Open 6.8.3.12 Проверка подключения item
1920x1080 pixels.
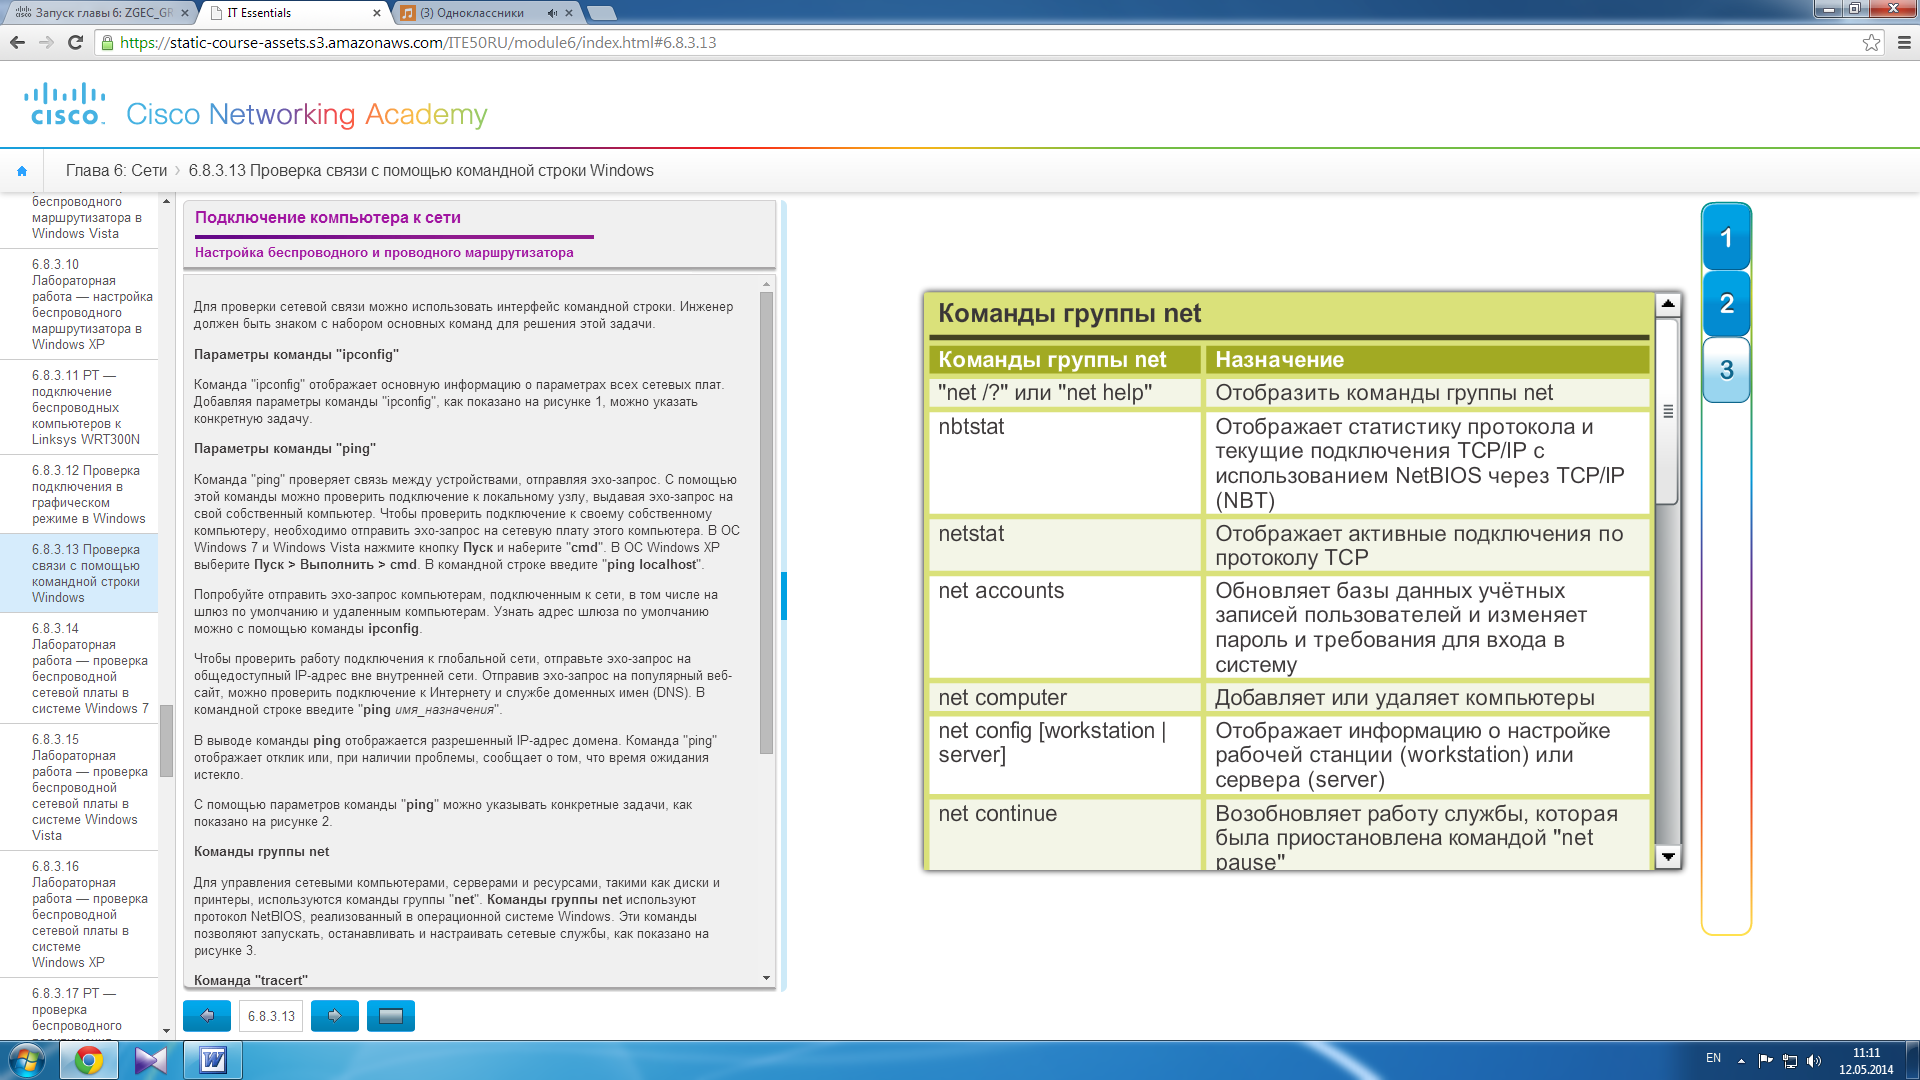pos(79,494)
